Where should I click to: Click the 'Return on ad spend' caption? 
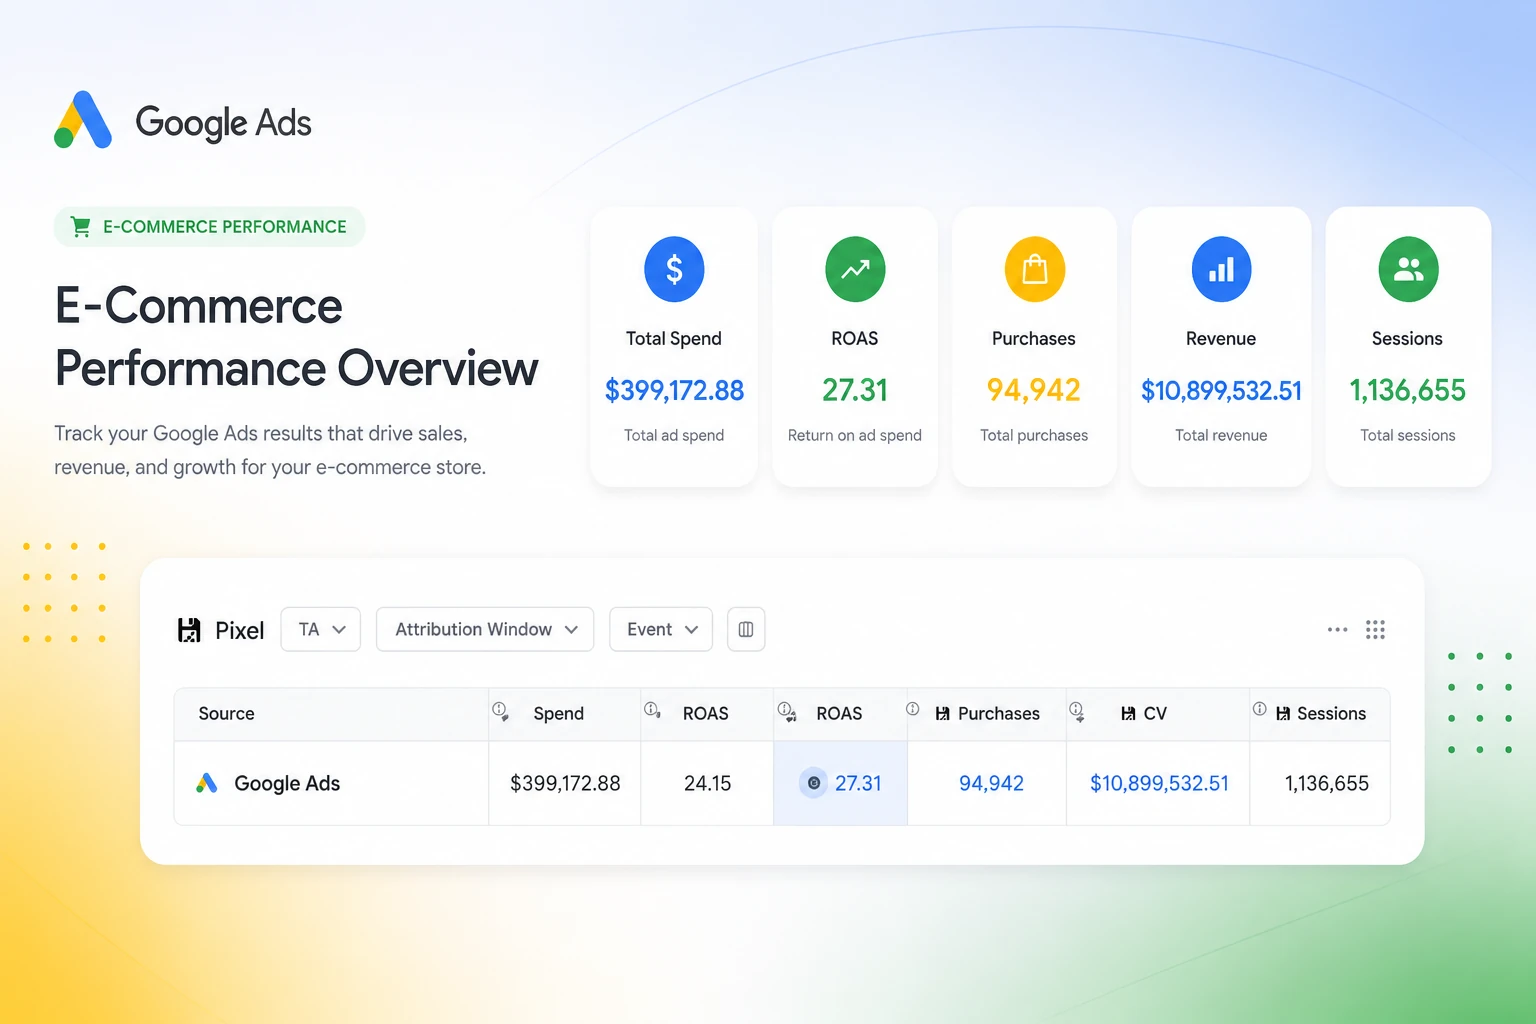click(x=855, y=435)
